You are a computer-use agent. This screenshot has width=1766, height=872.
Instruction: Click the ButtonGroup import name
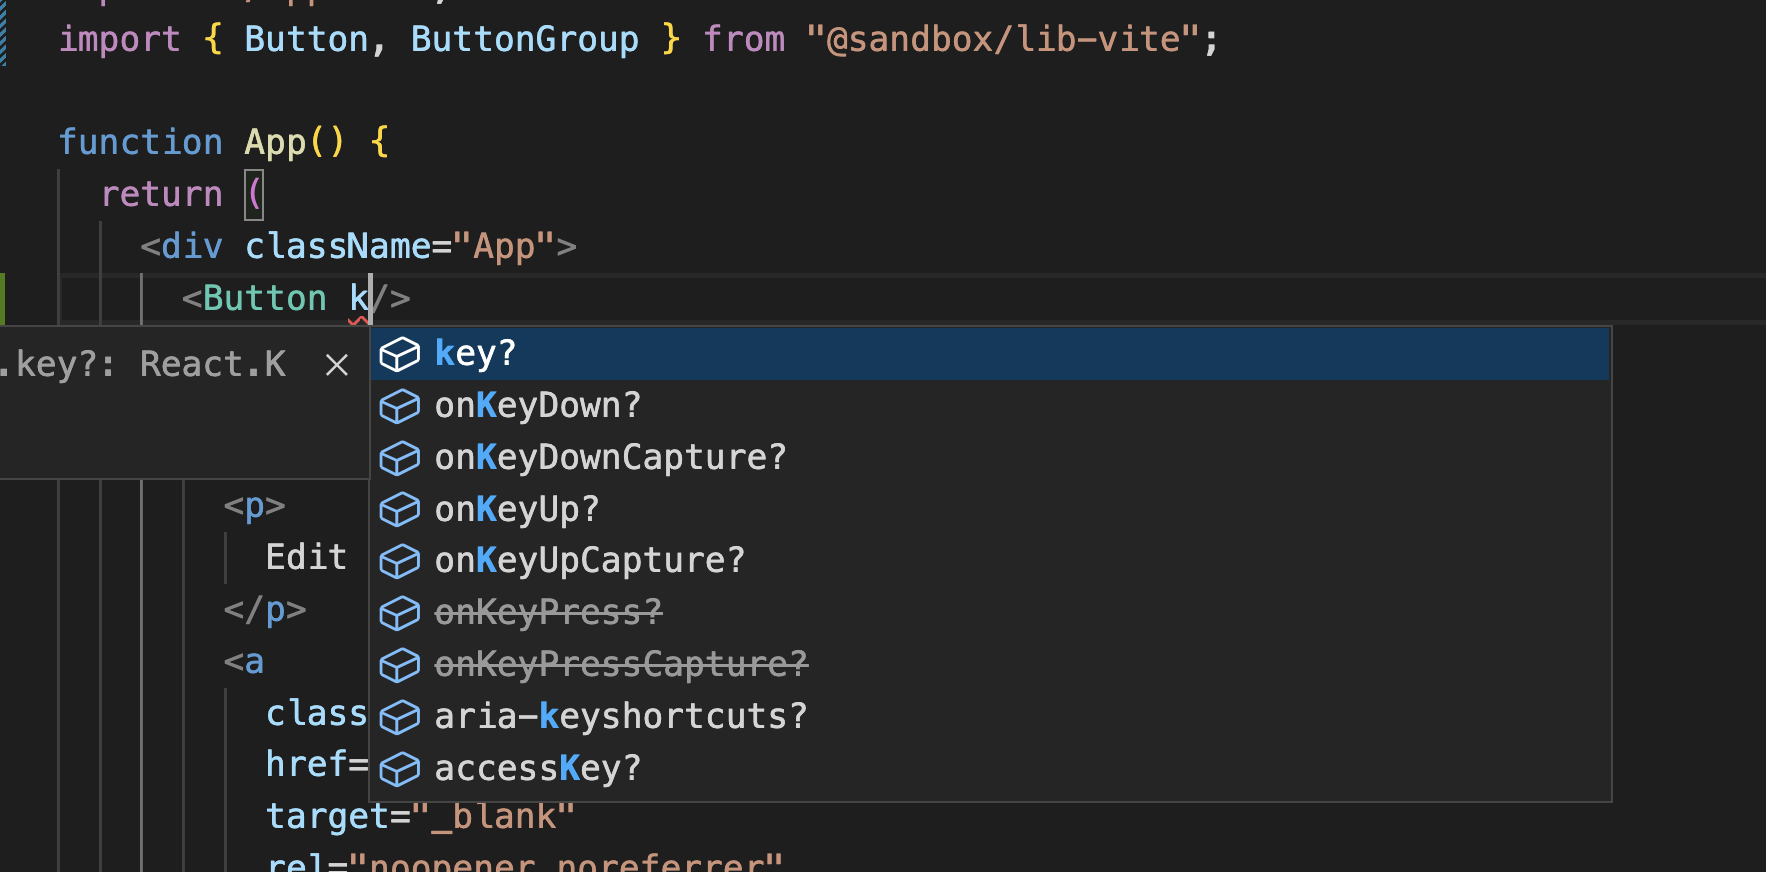click(x=524, y=38)
